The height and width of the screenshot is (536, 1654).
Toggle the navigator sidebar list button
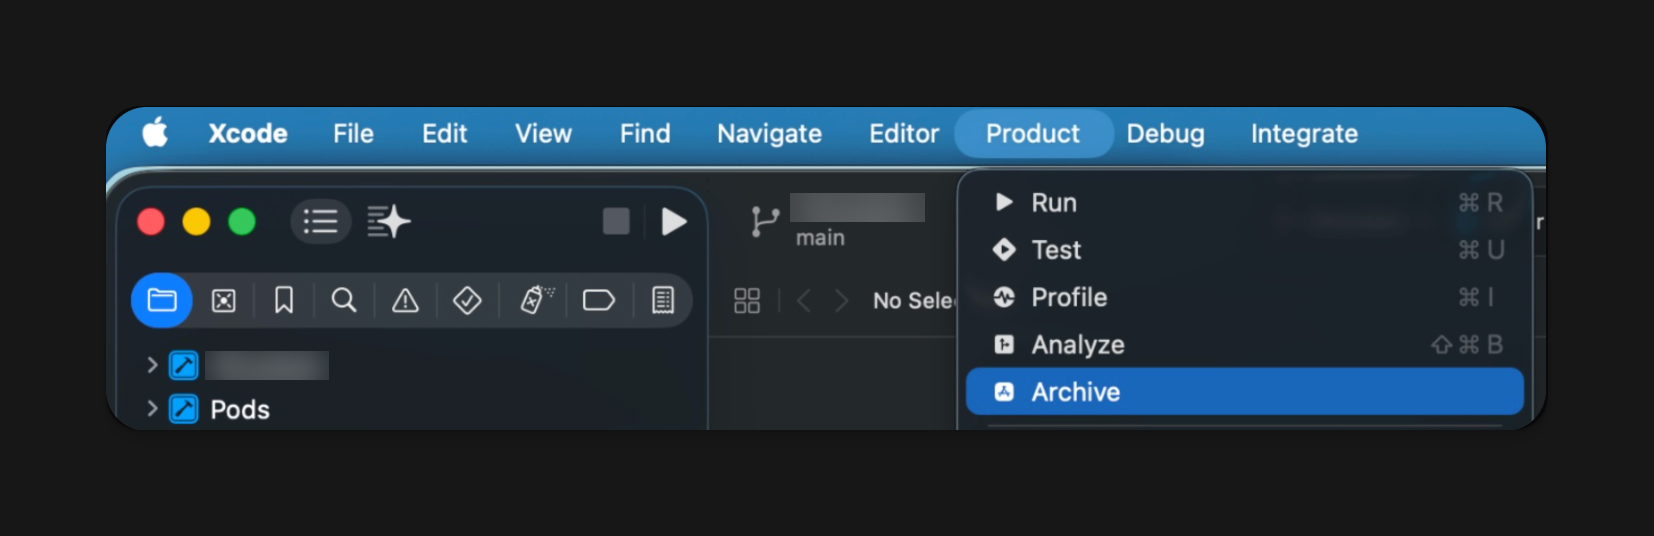(x=321, y=221)
